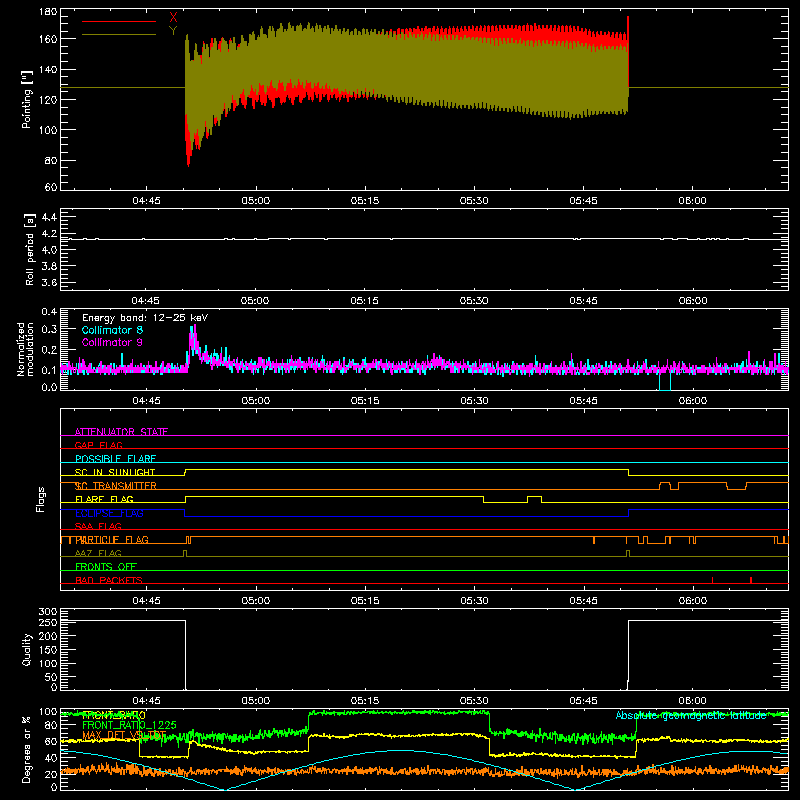Select the GAP_FLAG label

tap(98, 445)
